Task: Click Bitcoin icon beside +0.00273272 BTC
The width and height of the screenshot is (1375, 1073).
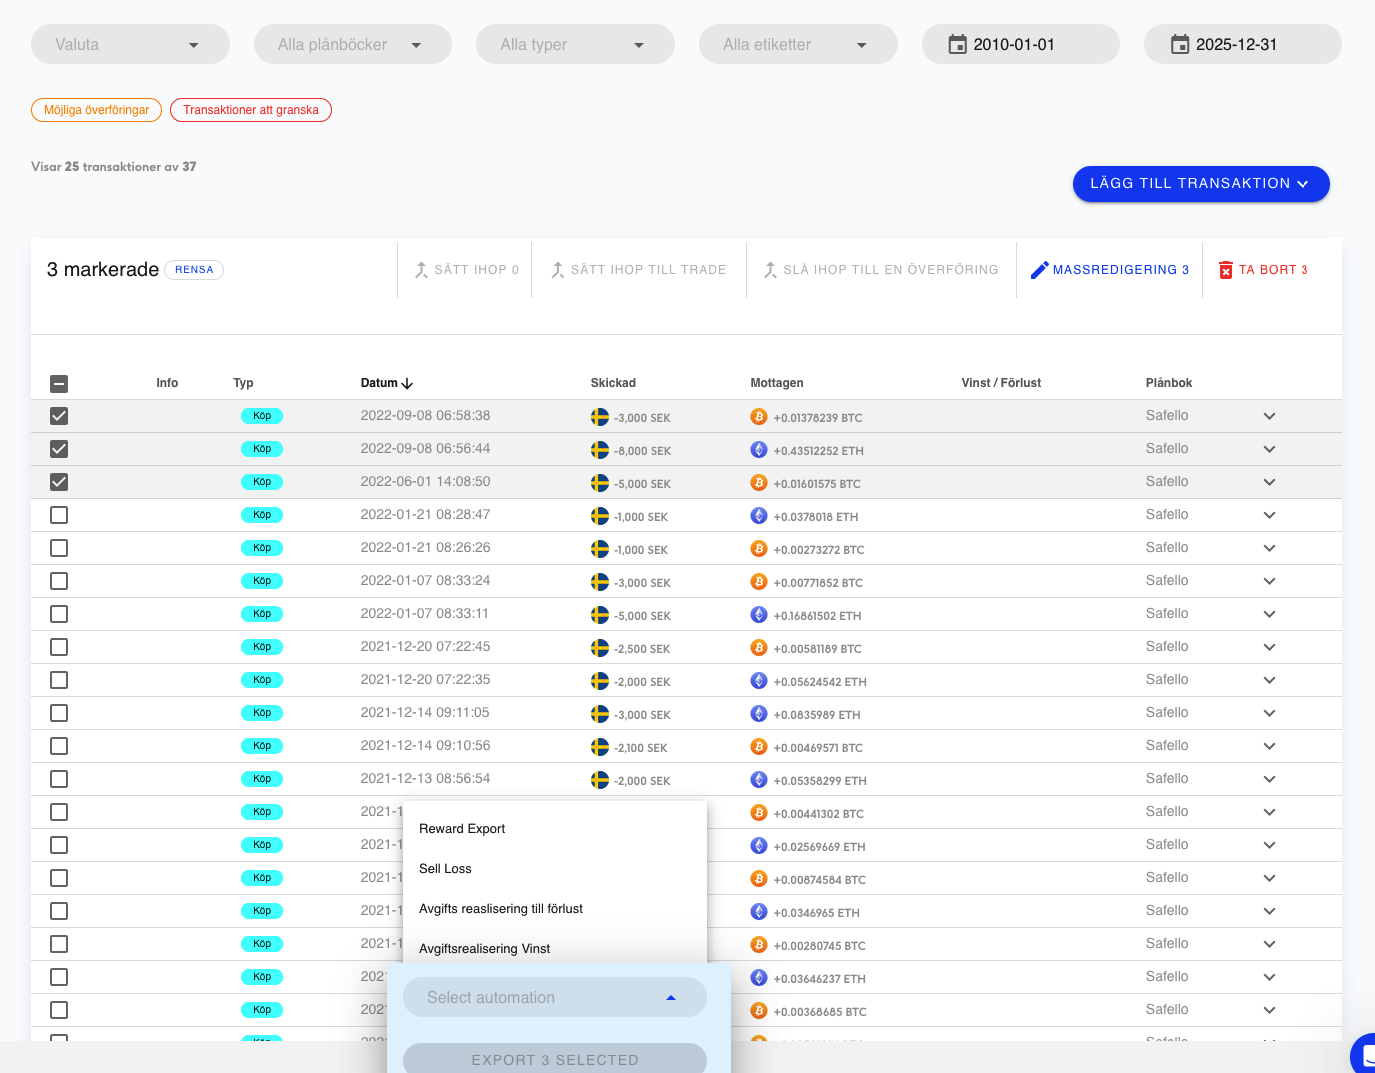Action: point(759,549)
